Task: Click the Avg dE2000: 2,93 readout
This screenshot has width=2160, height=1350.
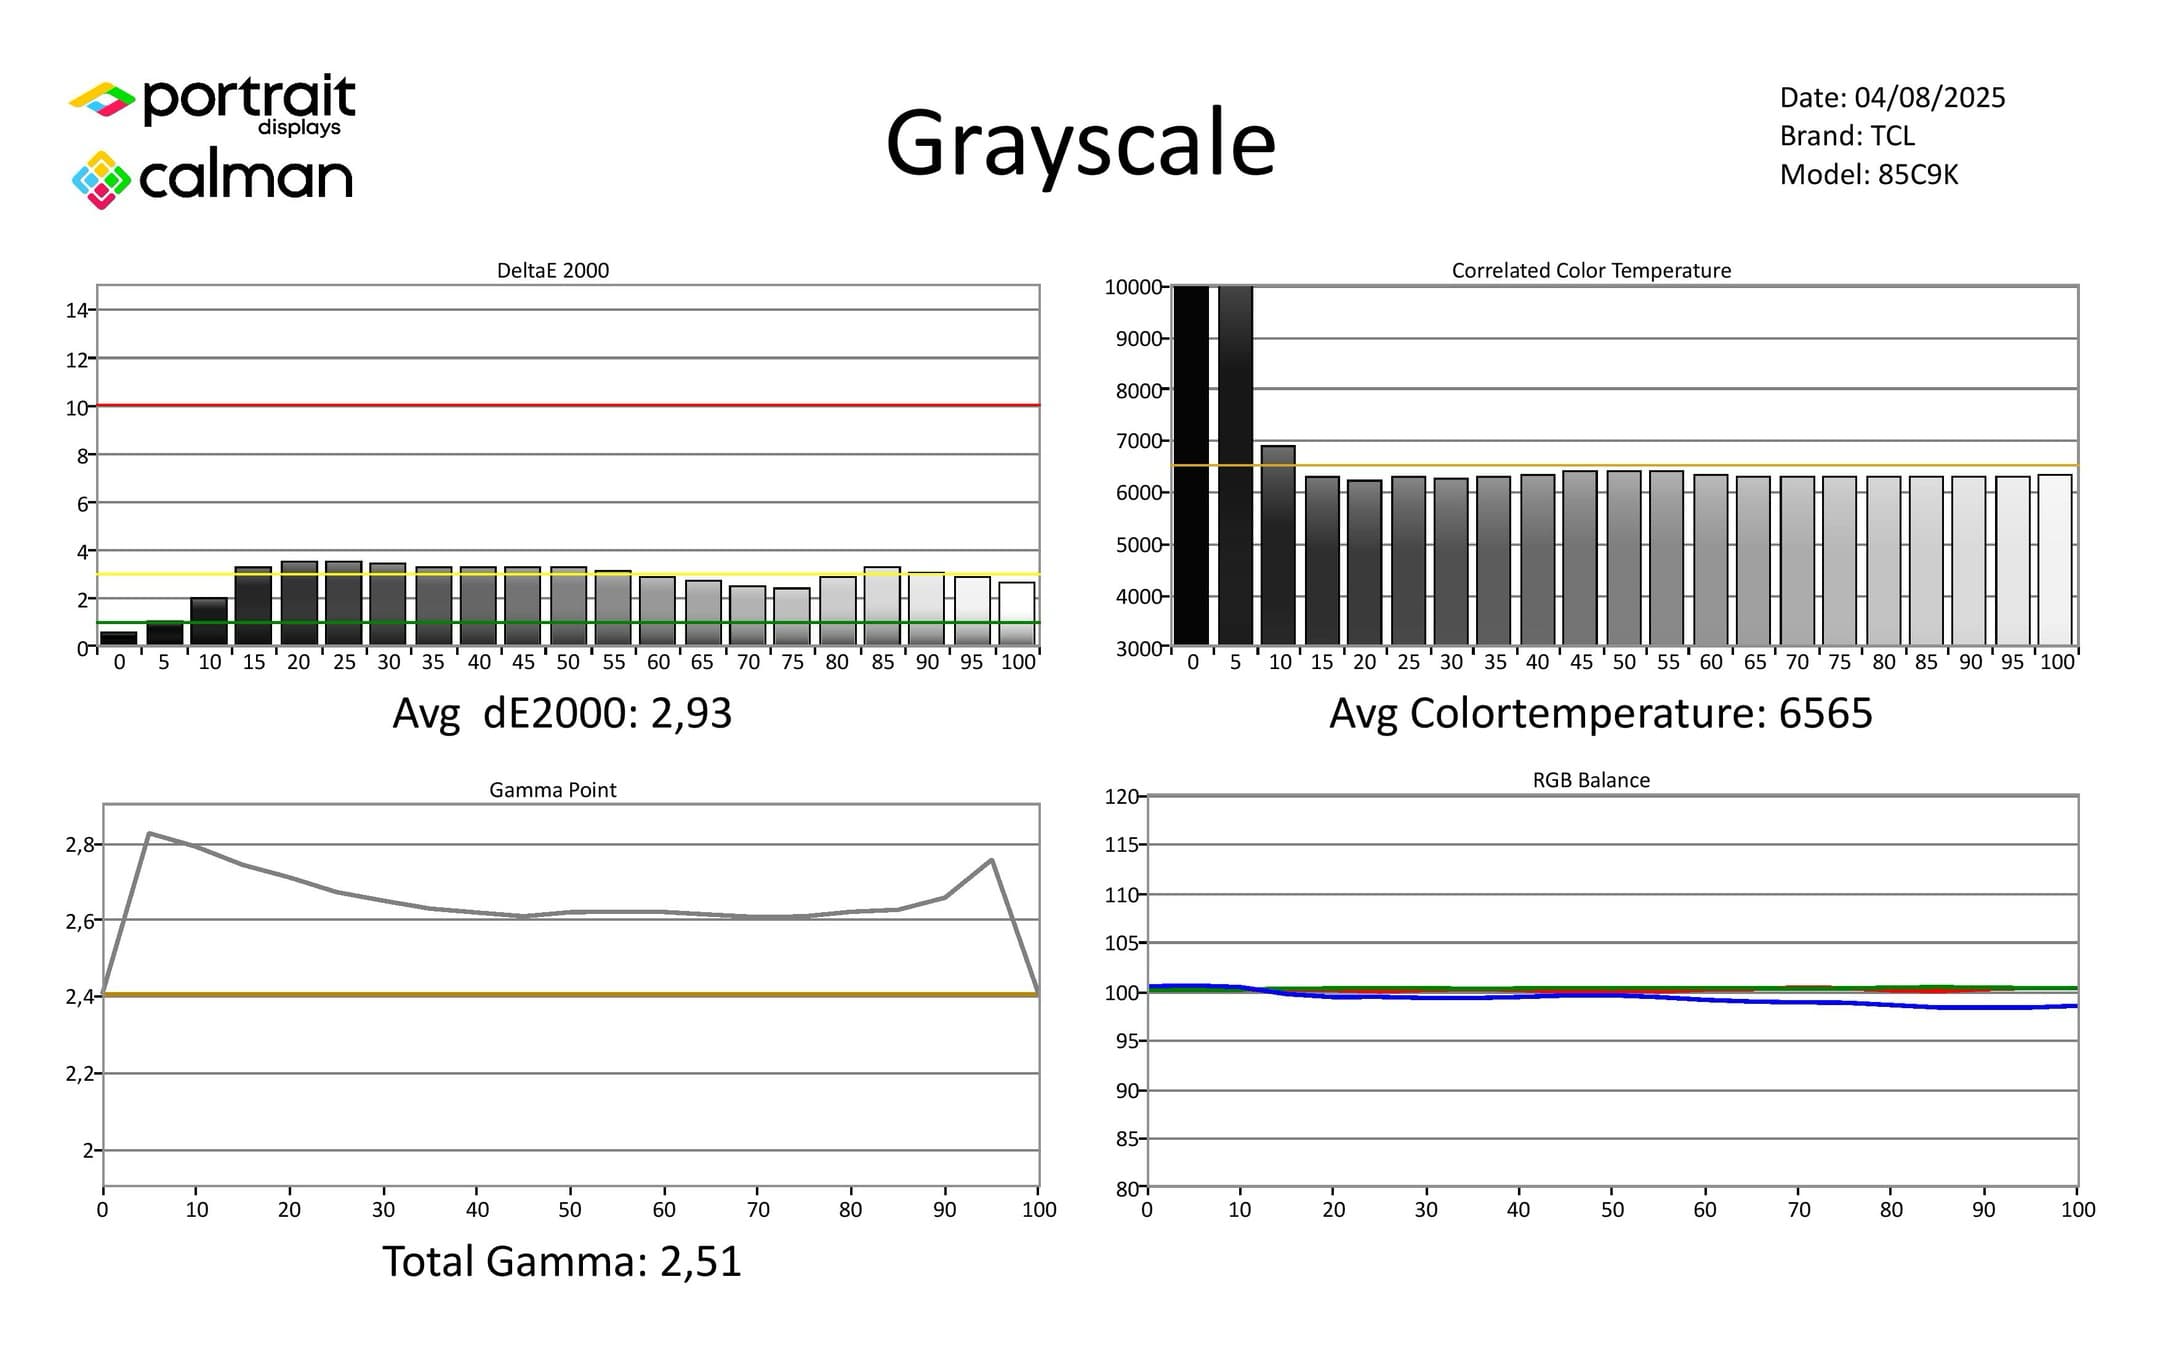Action: [x=562, y=713]
